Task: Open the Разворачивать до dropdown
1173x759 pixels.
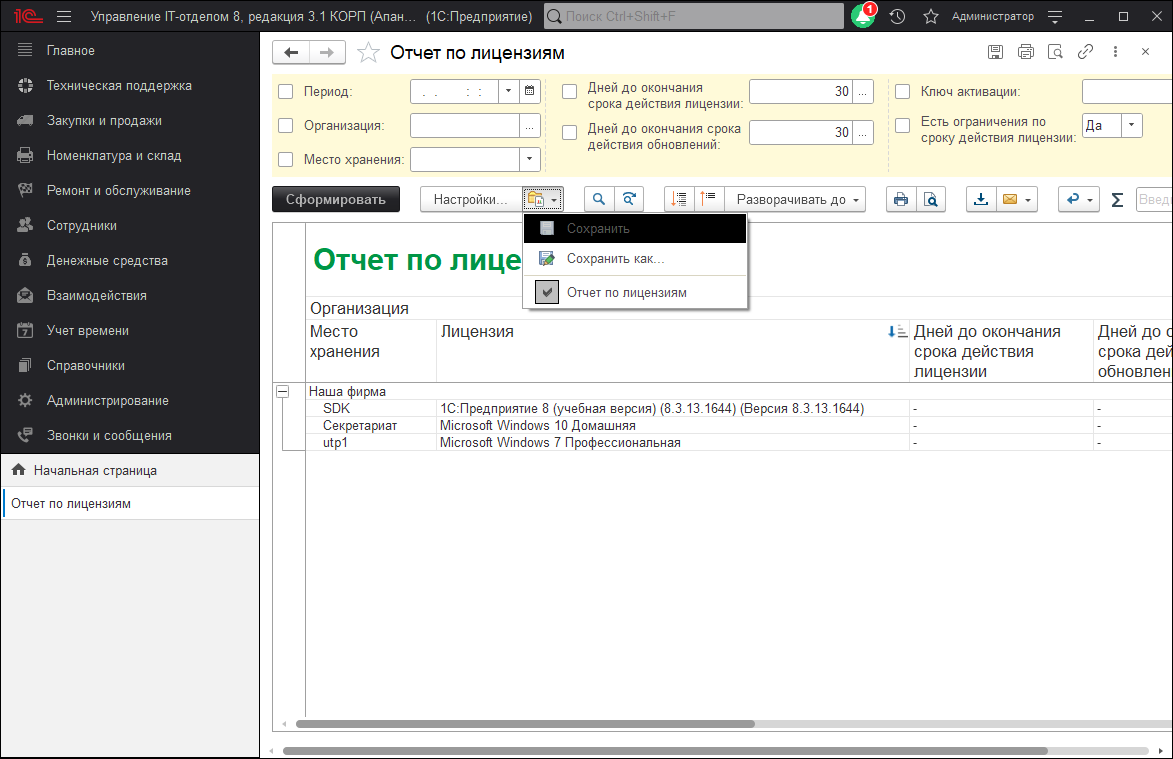Action: point(797,199)
